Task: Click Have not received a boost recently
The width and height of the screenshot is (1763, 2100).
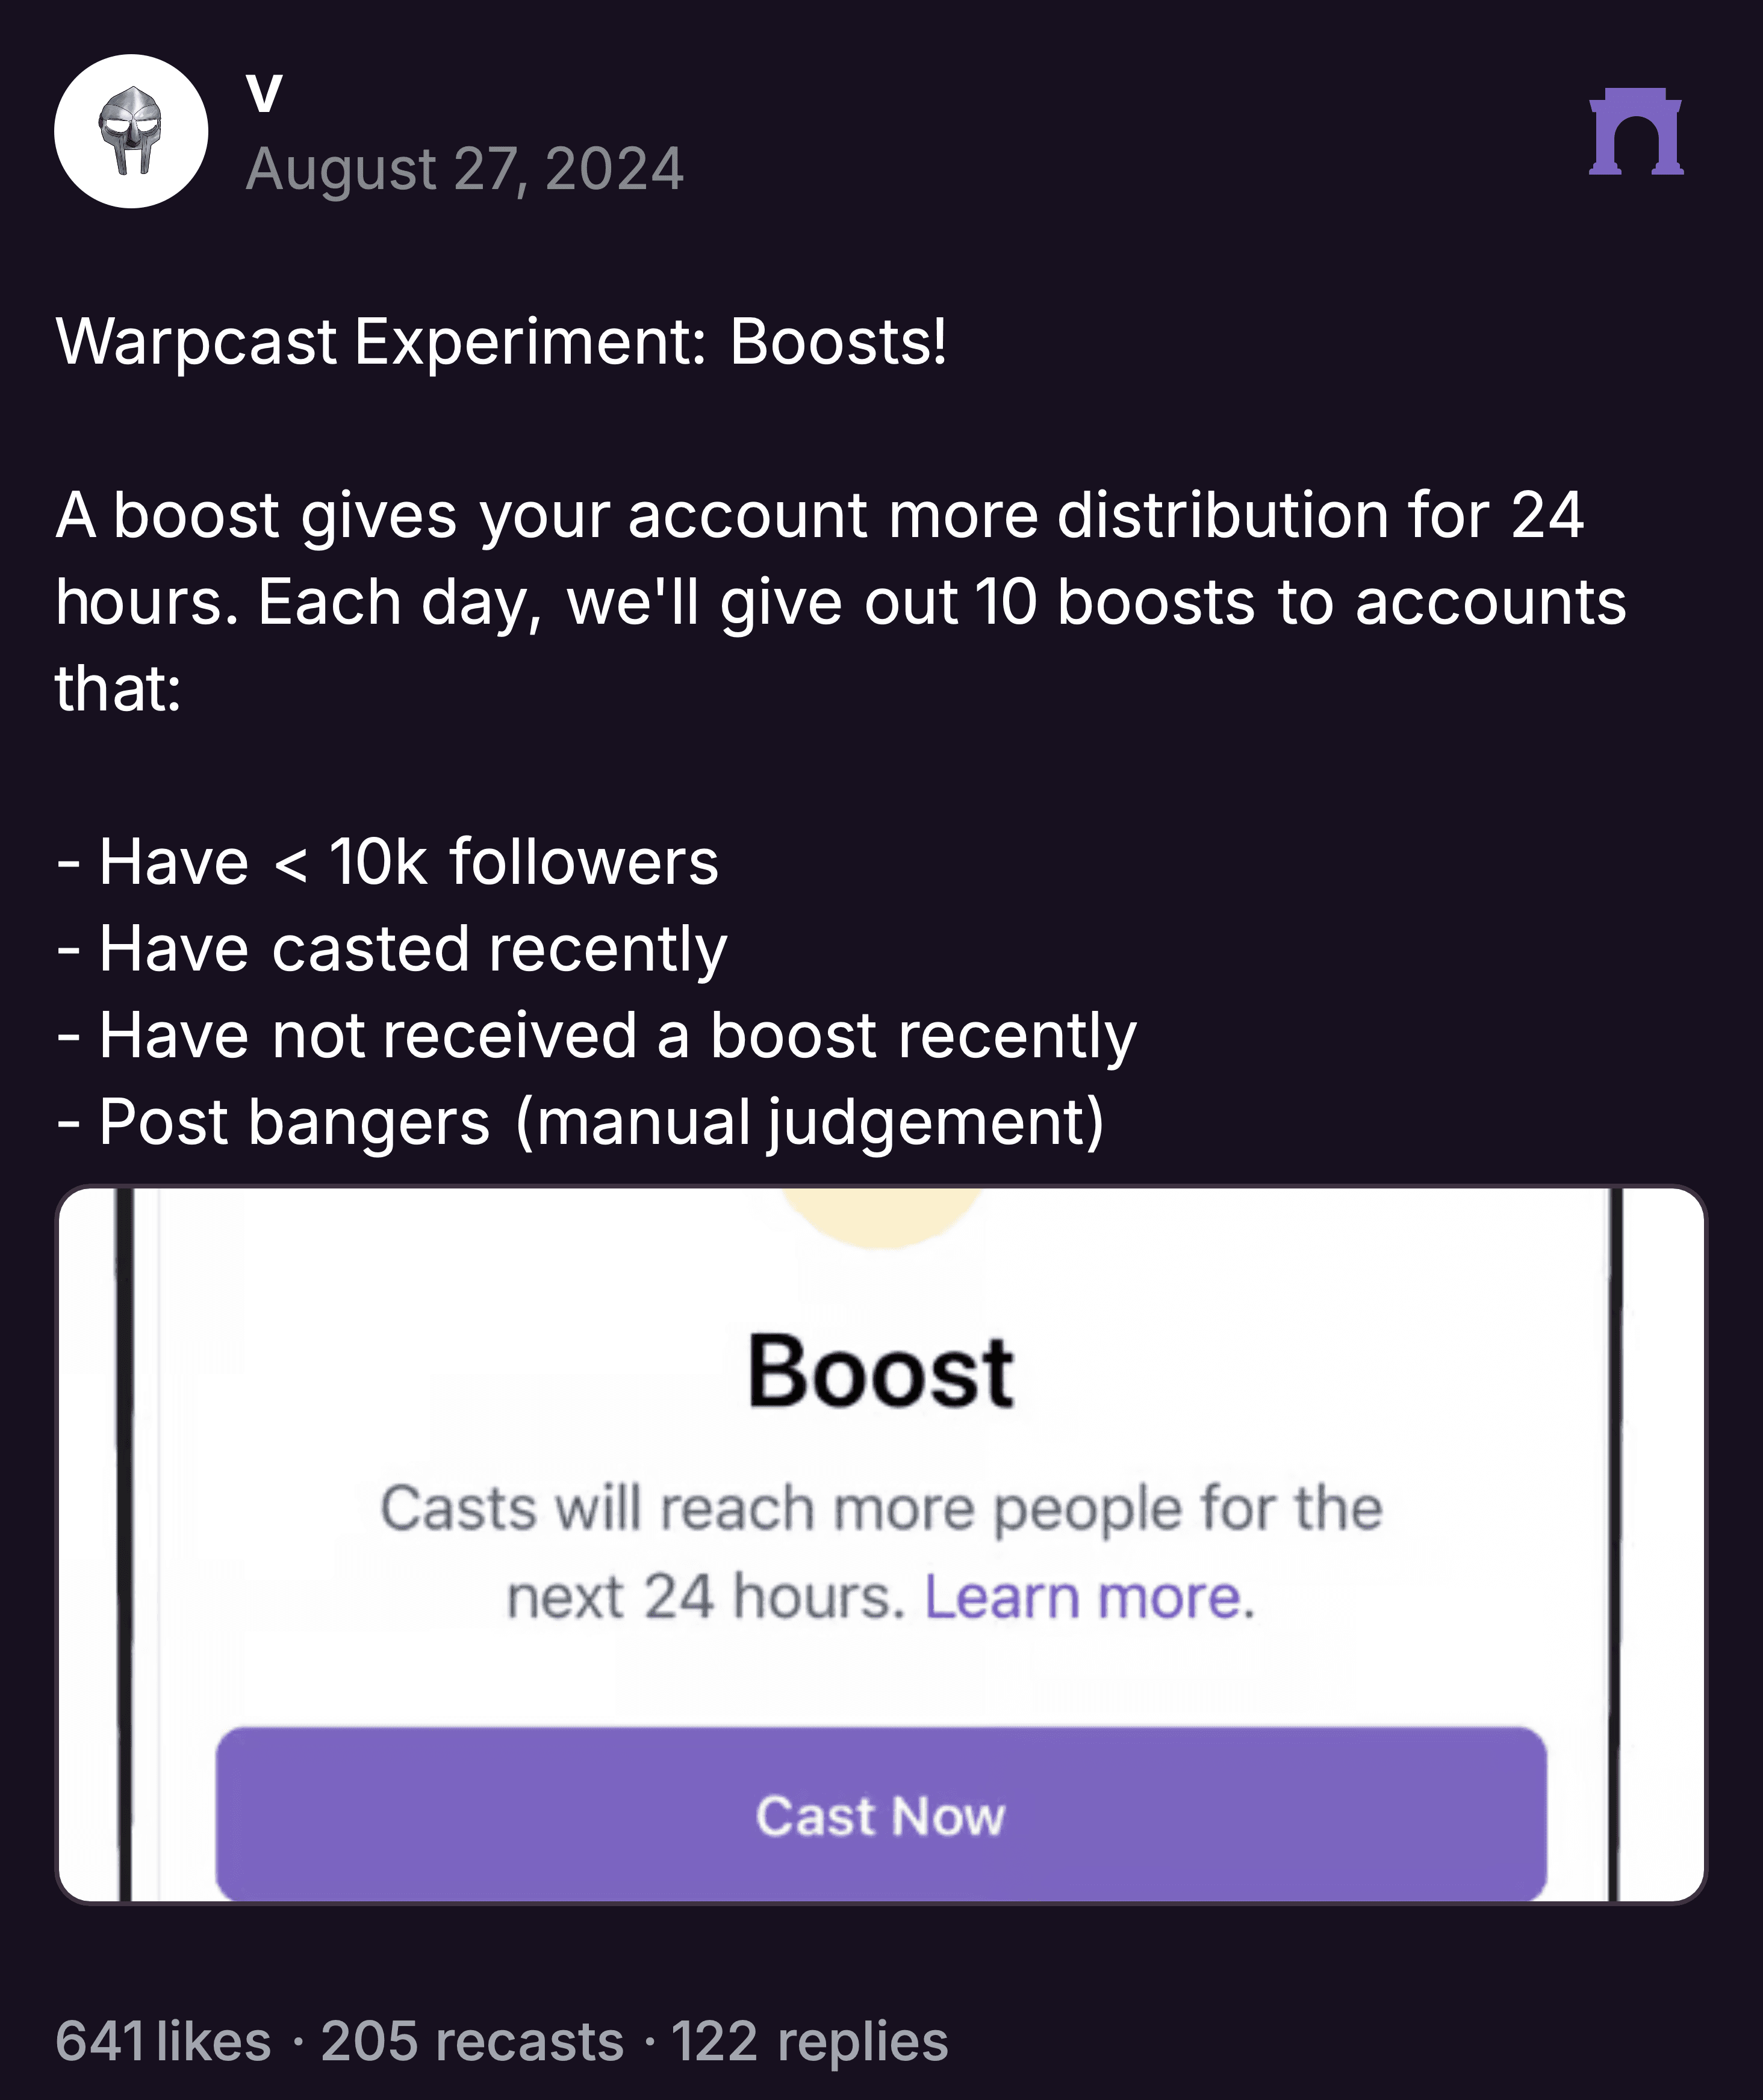Action: point(596,1034)
